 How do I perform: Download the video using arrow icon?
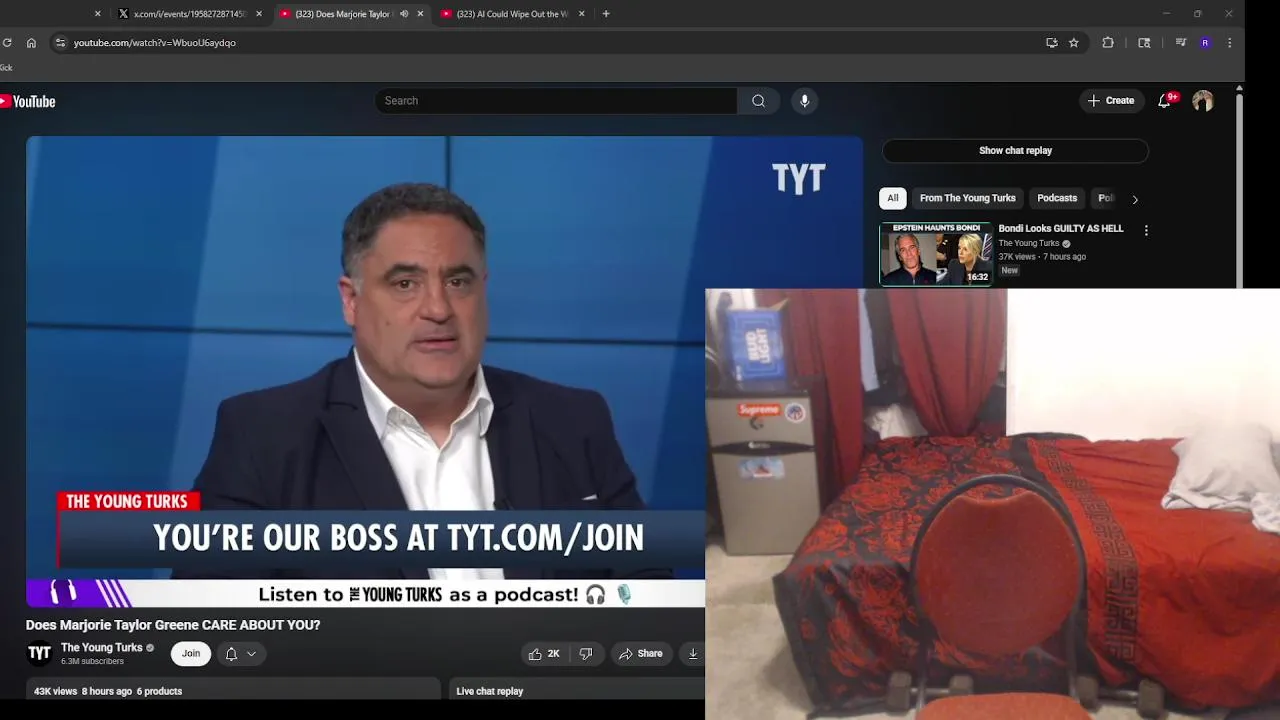coord(692,653)
